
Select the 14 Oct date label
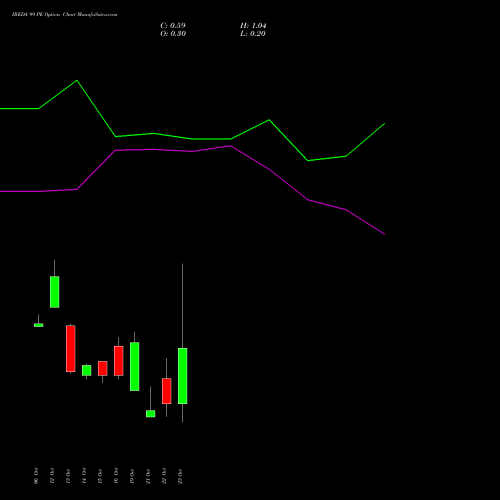pyautogui.click(x=84, y=476)
